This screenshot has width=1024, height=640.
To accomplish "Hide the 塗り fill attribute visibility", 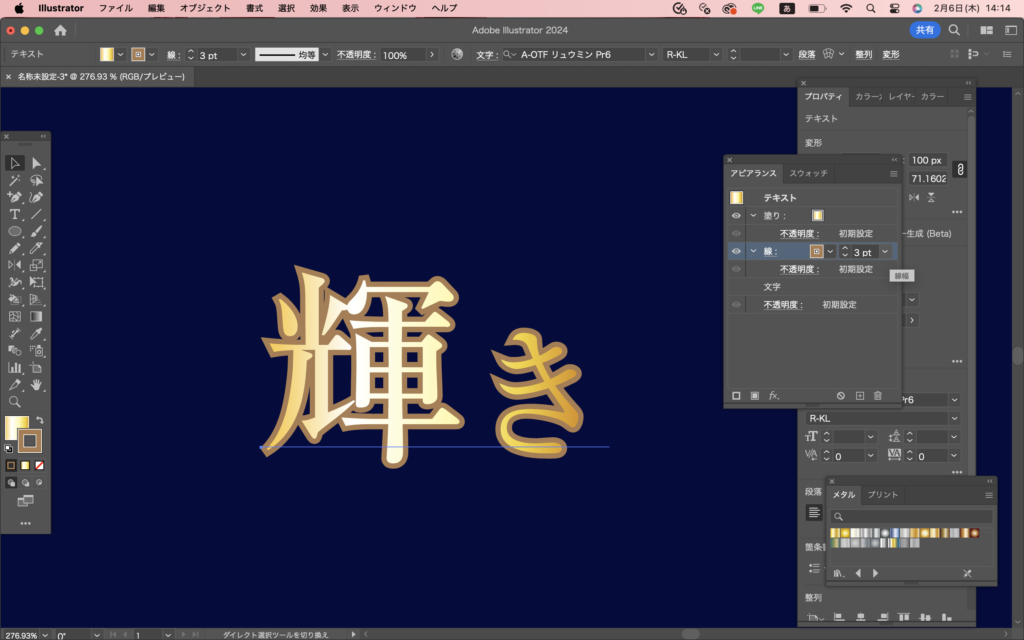I will [737, 215].
